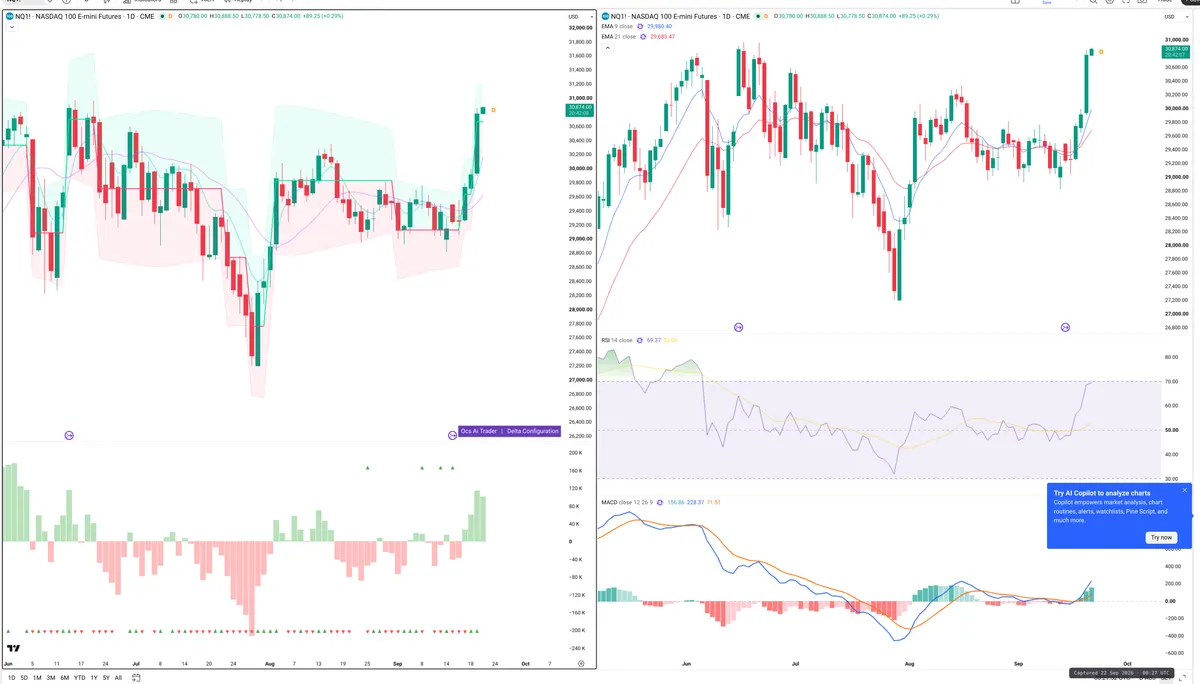Click the TradingView logo on left chart
1200x684 pixels.
pos(14,649)
